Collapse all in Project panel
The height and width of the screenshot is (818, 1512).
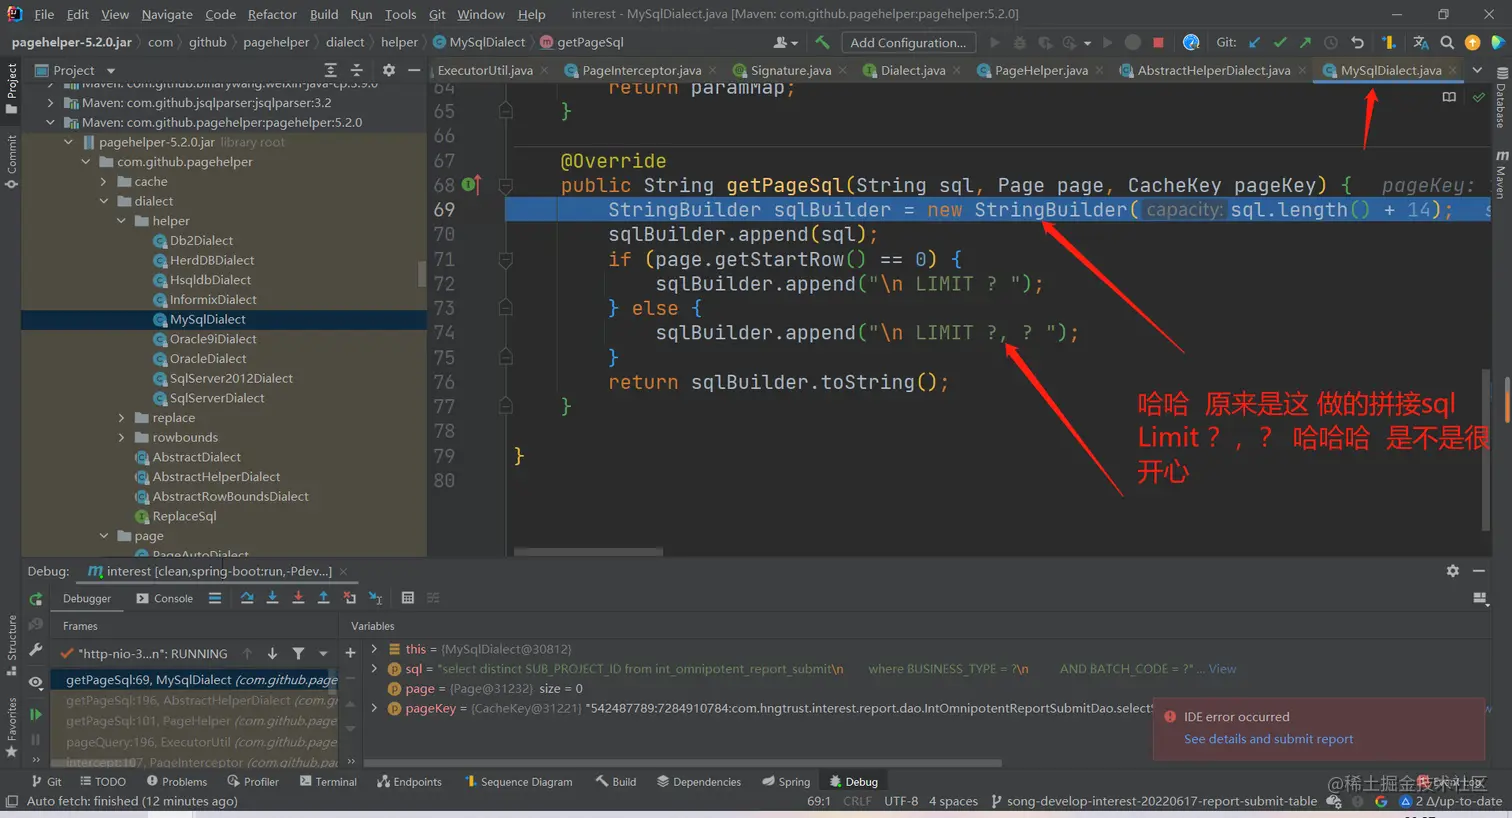356,70
